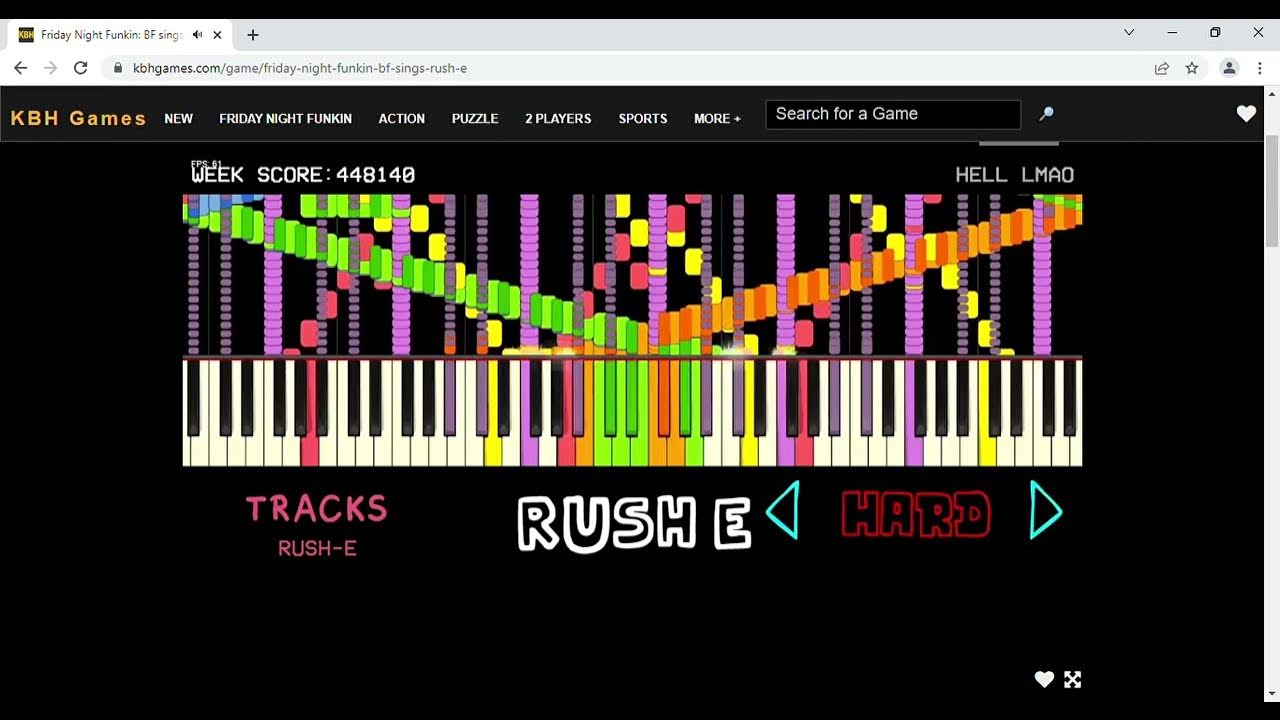Bookmark this page with star icon
Screen dimensions: 1280x720
coord(1192,68)
